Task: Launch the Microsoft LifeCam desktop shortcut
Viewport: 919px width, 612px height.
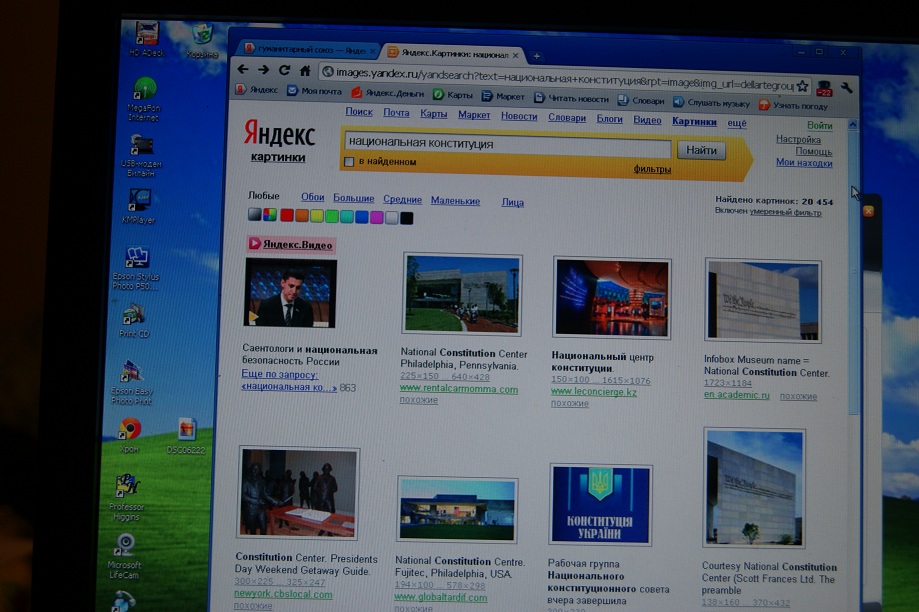Action: pyautogui.click(x=124, y=556)
